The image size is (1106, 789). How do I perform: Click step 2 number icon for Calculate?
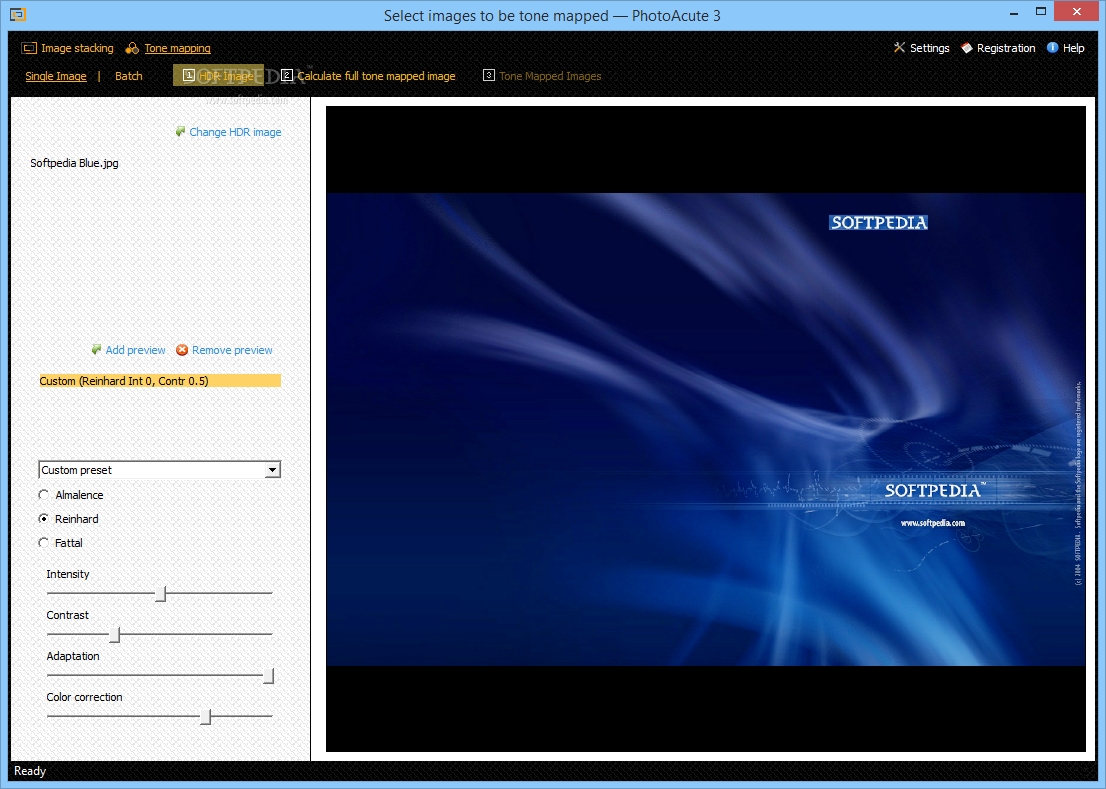286,75
